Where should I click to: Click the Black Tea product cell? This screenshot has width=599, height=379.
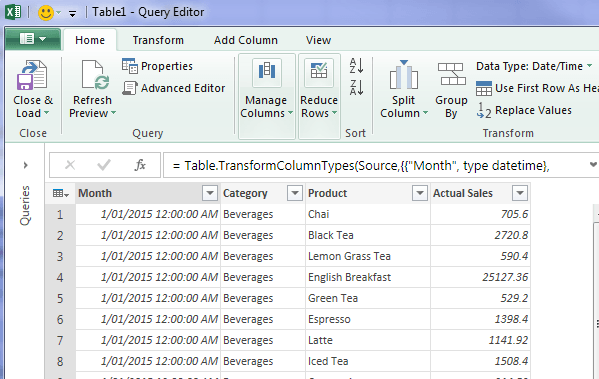(367, 235)
